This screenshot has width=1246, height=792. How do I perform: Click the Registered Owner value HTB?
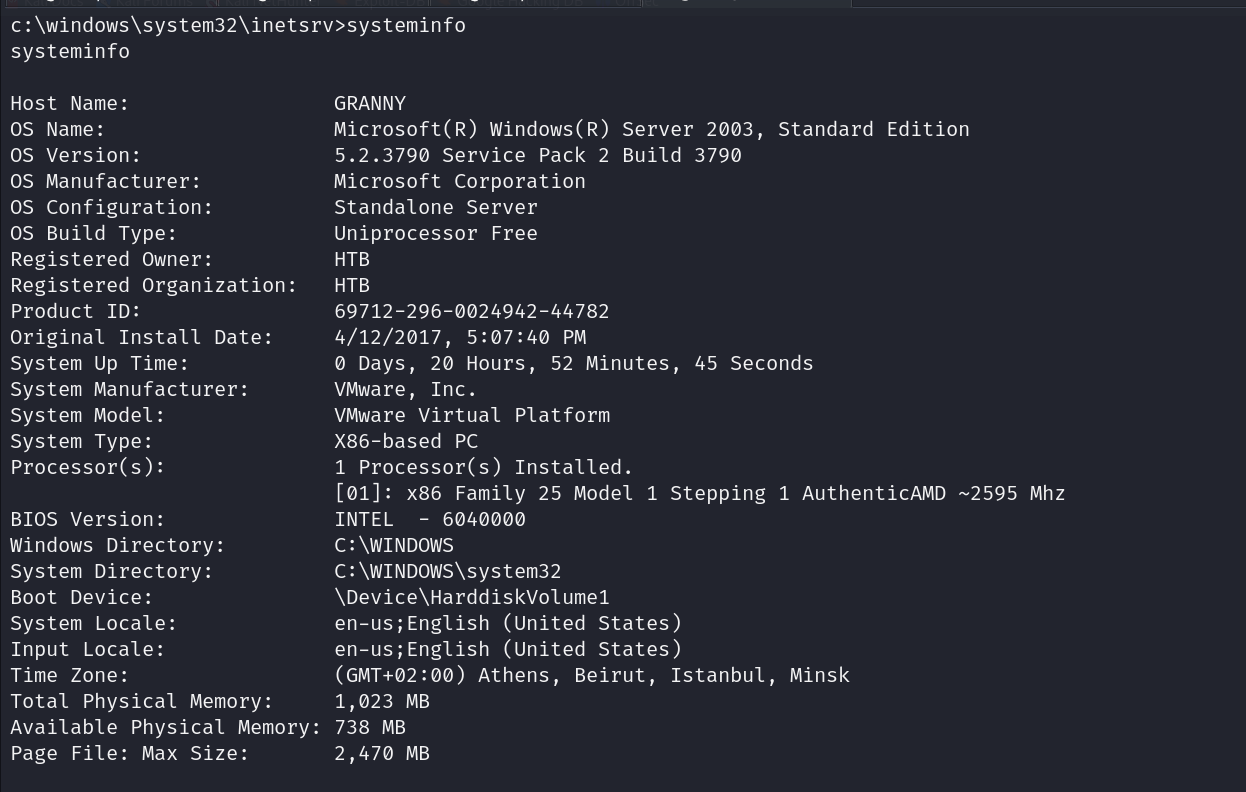coord(352,259)
